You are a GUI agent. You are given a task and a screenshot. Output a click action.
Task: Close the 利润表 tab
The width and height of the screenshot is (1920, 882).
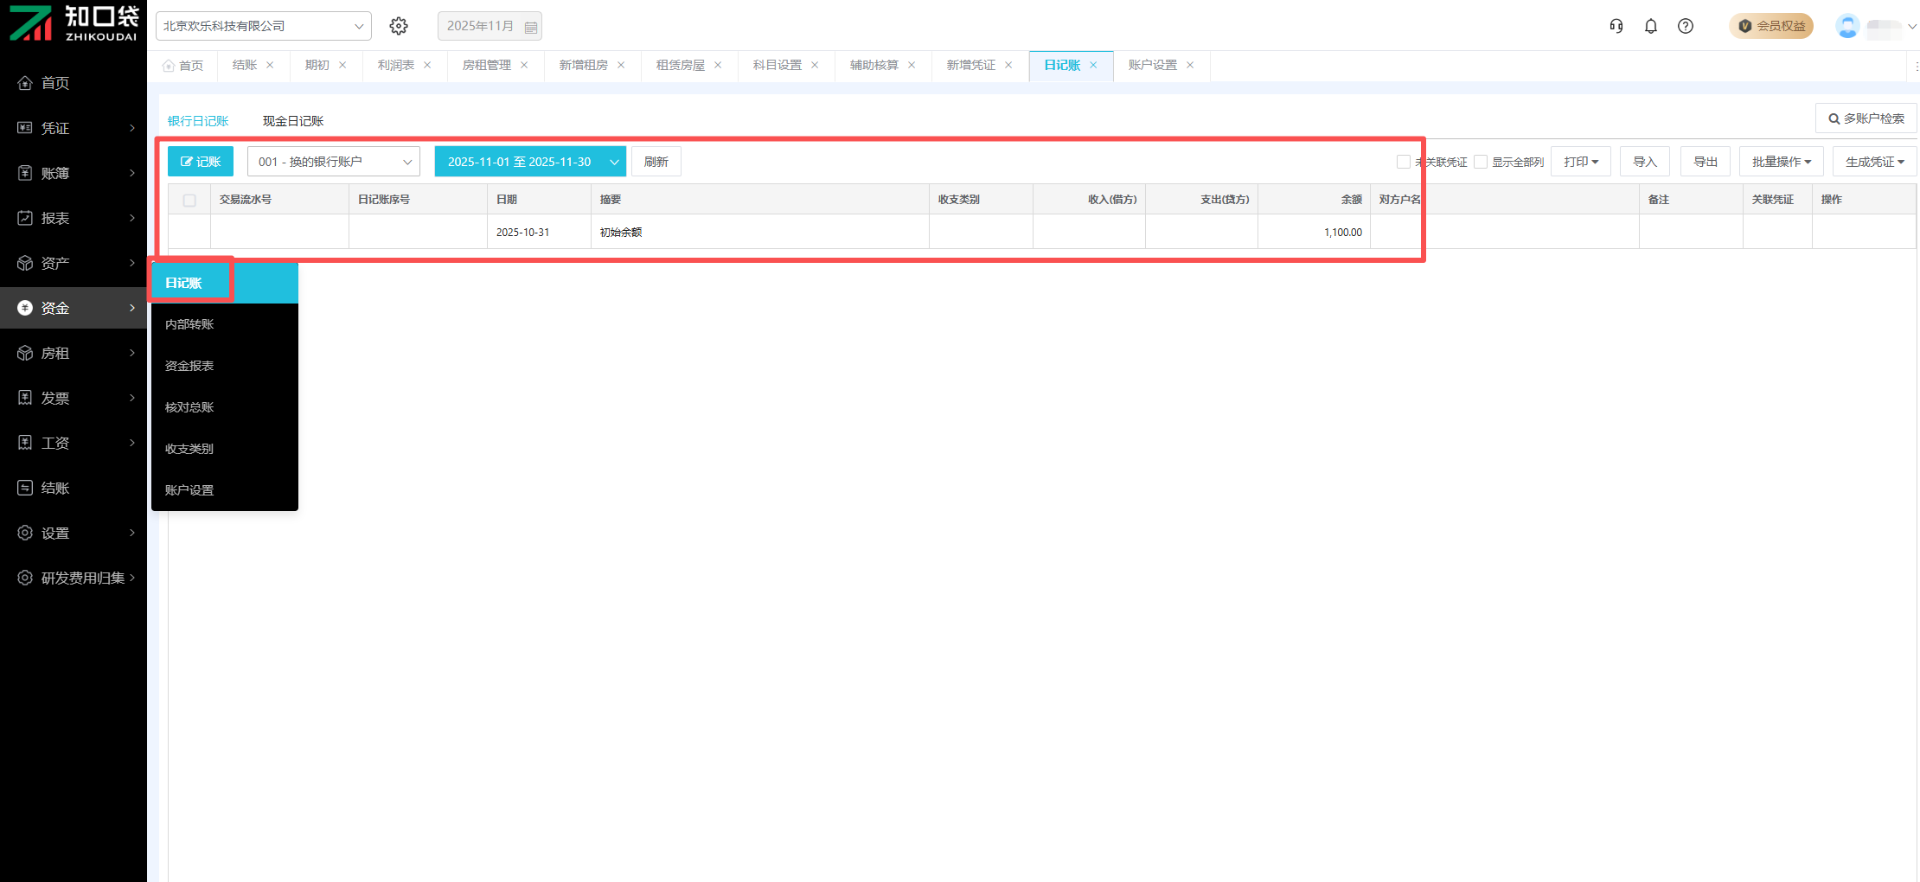pyautogui.click(x=428, y=65)
